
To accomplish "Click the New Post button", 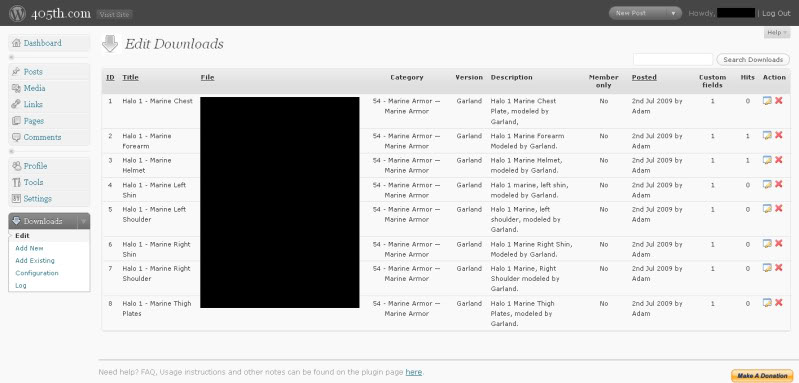I will [638, 13].
